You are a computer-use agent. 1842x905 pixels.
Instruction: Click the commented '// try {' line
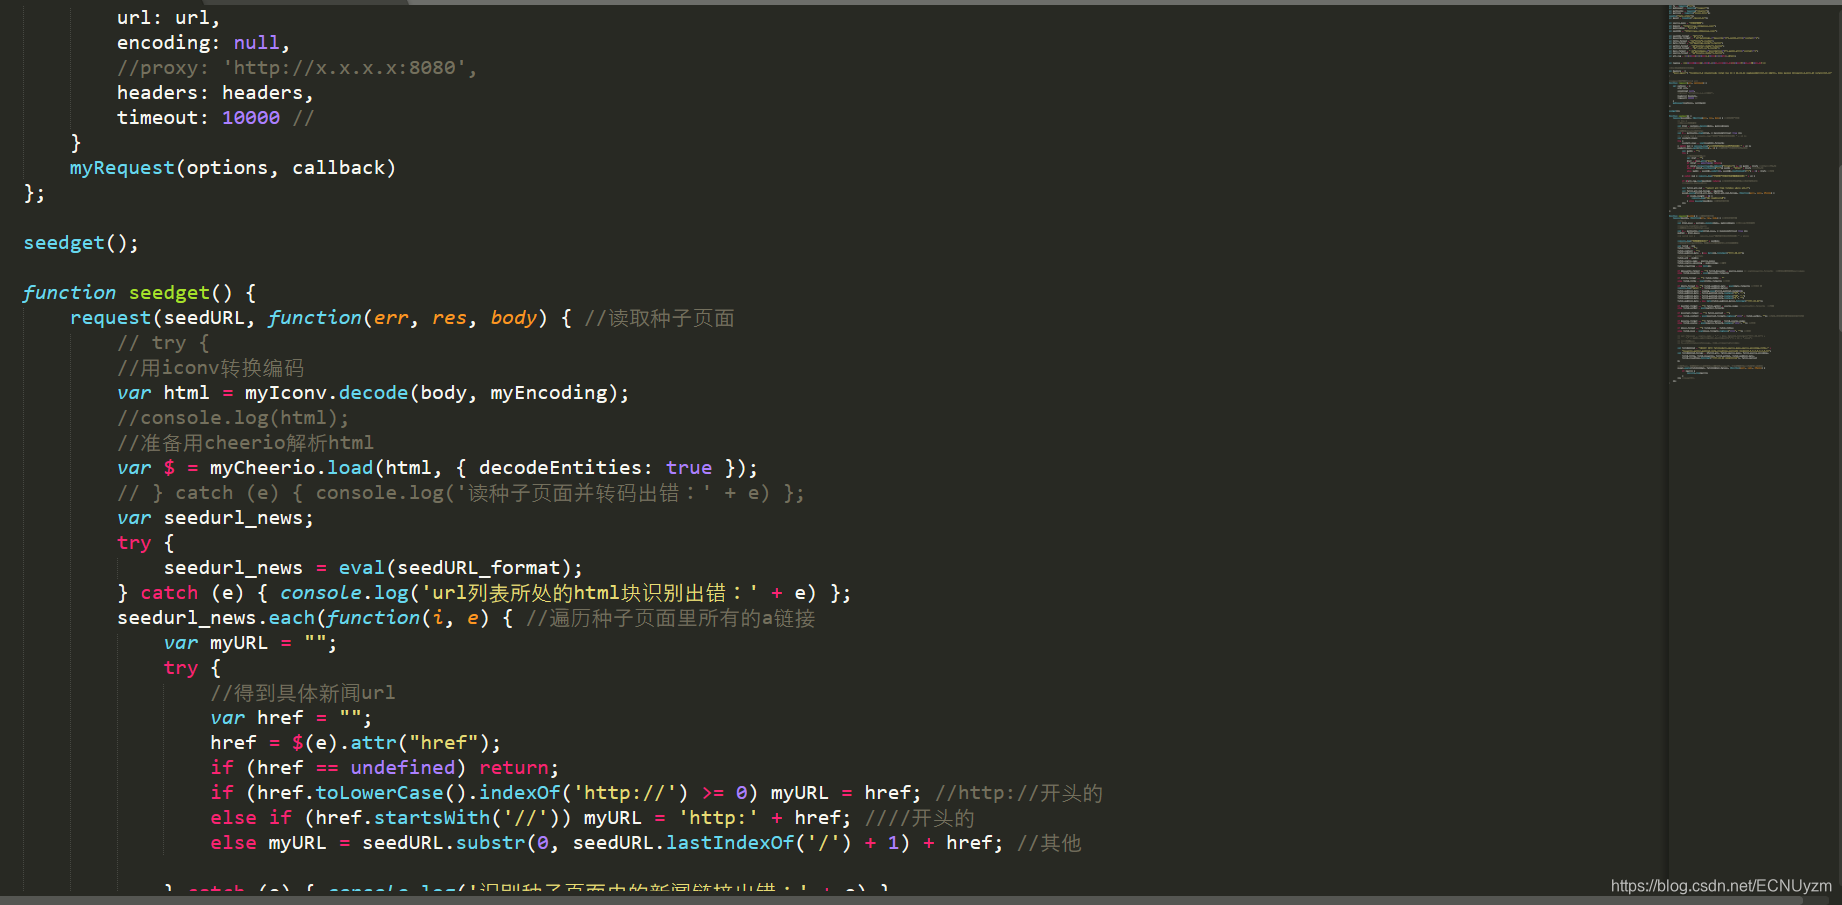tap(163, 343)
